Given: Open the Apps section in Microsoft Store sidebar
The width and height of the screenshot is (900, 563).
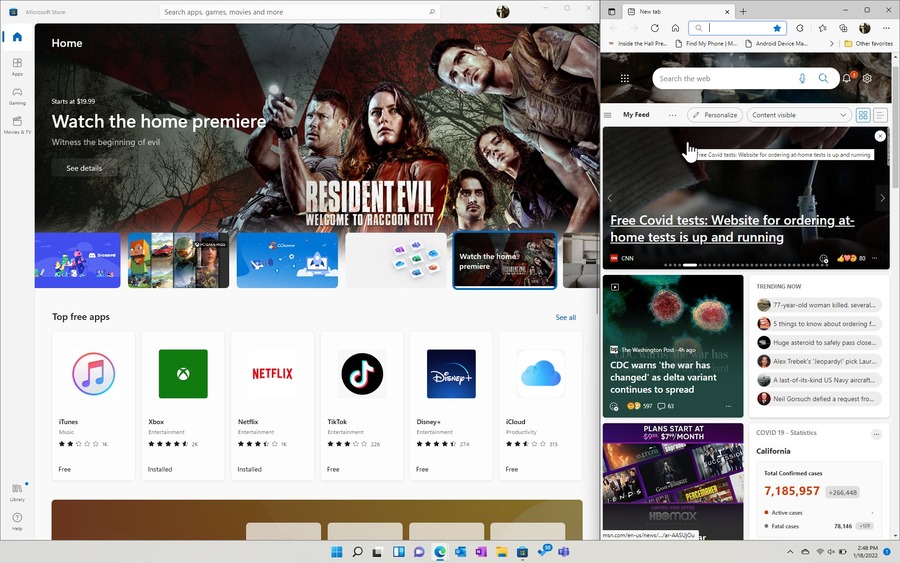Looking at the screenshot, I should coord(17,66).
